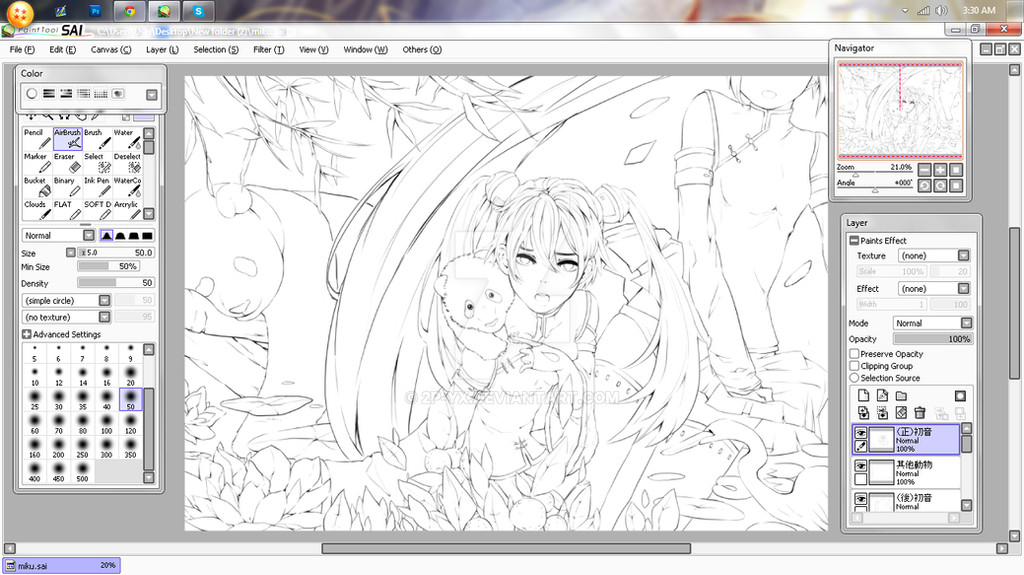Create a new normal layer

pyautogui.click(x=863, y=396)
